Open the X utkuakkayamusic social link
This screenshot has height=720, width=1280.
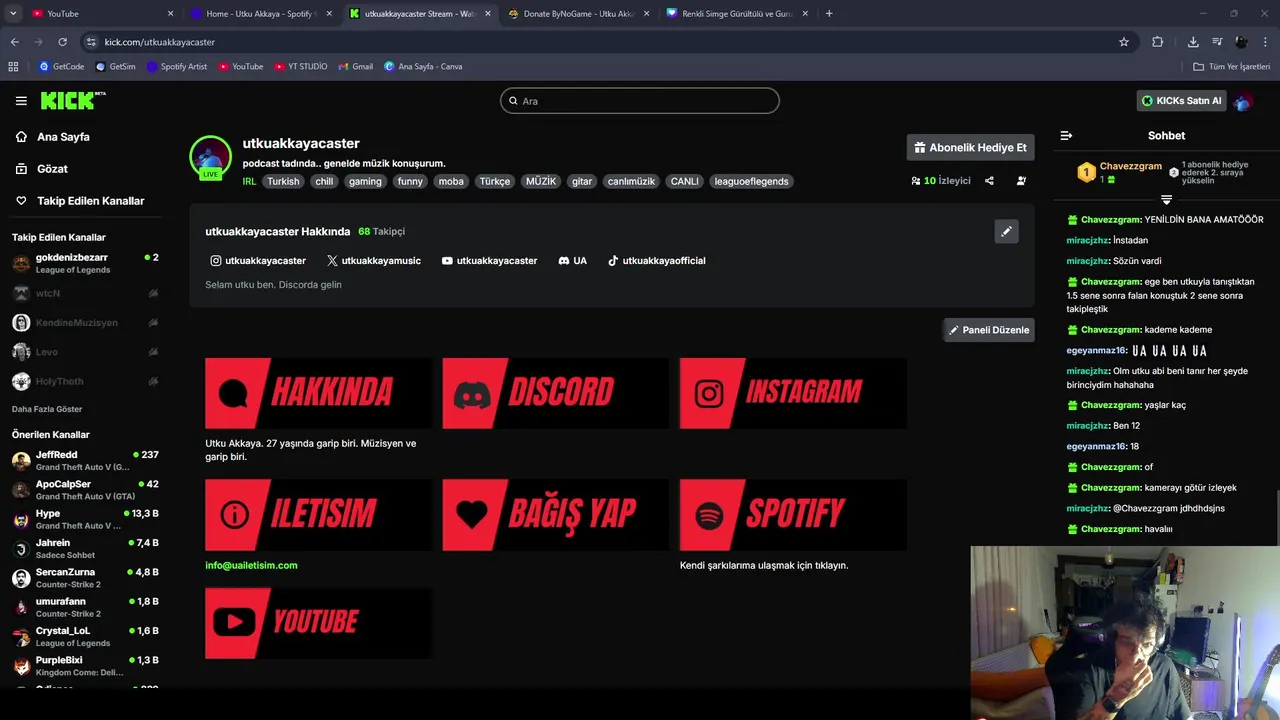click(x=374, y=260)
